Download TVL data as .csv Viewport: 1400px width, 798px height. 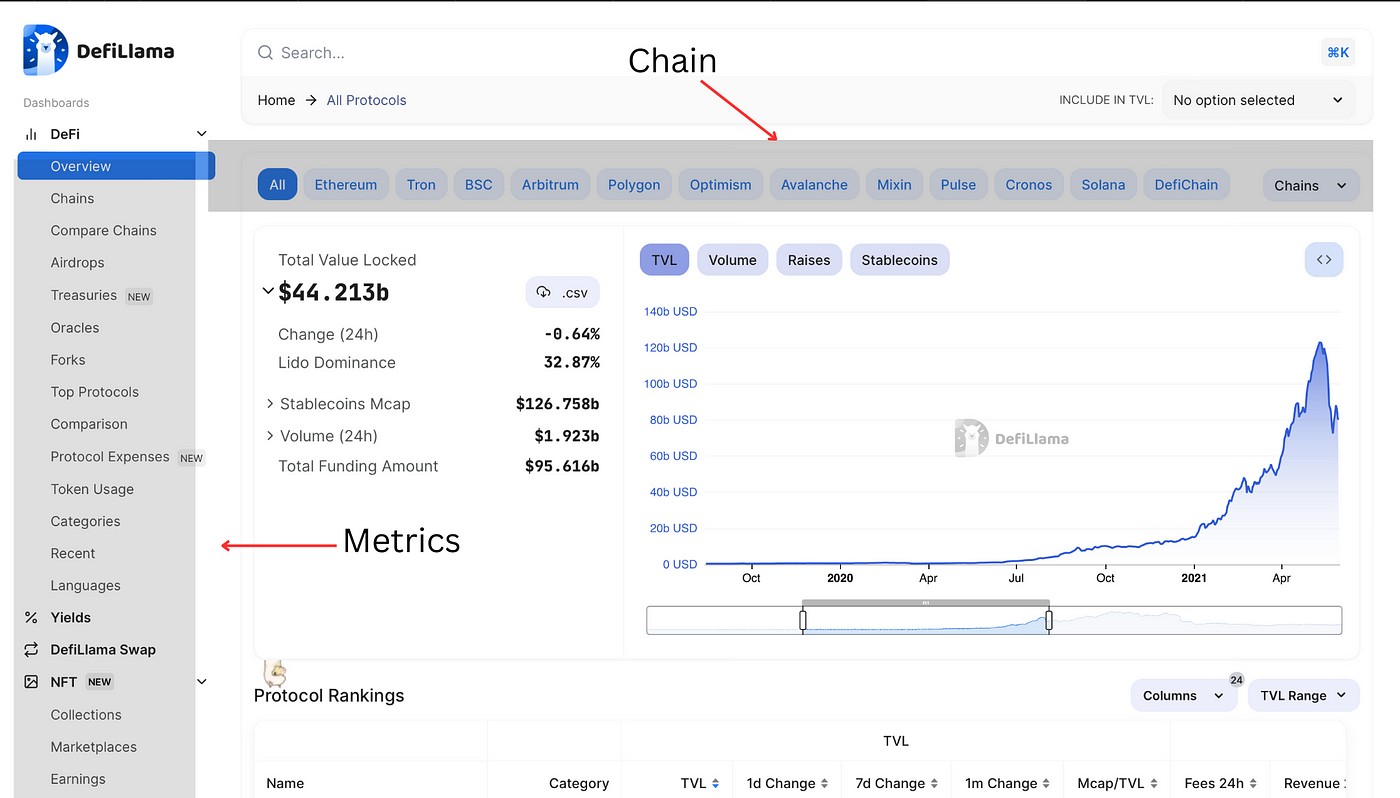coord(562,292)
